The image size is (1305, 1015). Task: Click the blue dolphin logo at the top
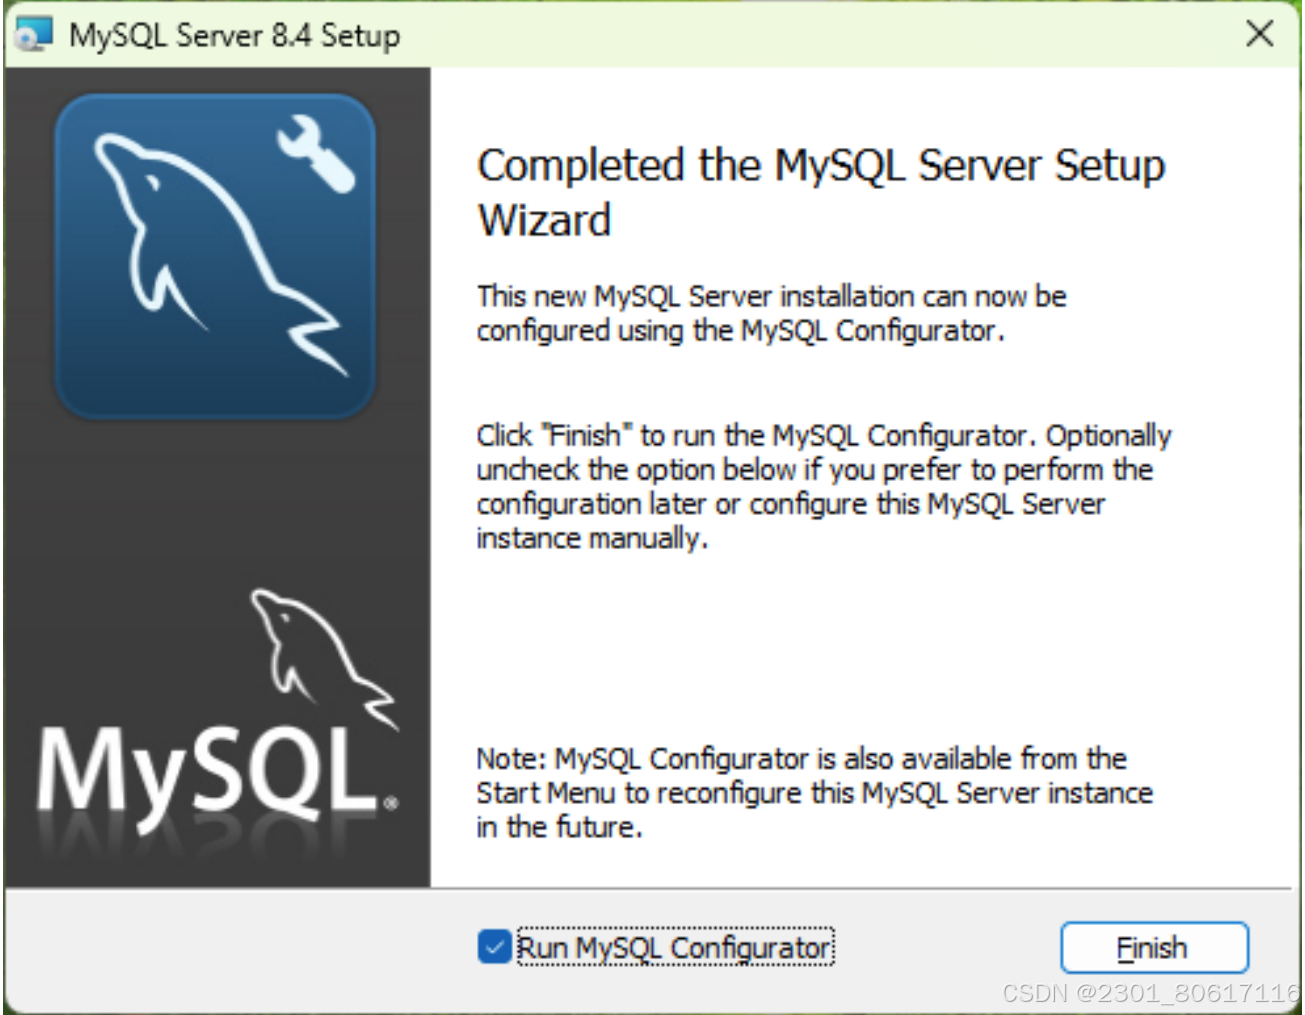[x=215, y=253]
